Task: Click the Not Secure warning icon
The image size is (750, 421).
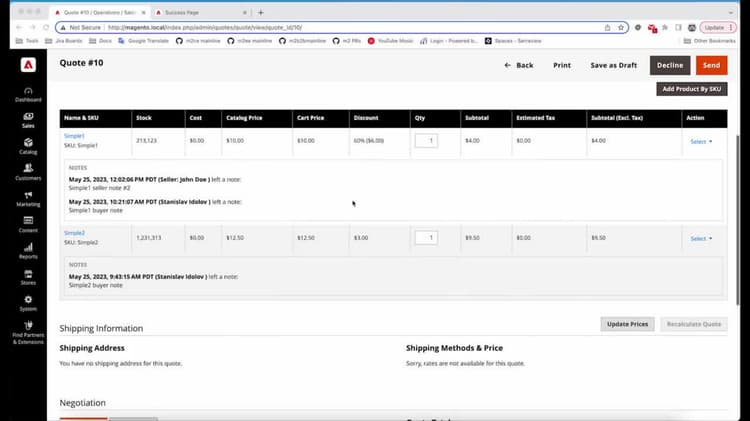Action: (x=63, y=28)
